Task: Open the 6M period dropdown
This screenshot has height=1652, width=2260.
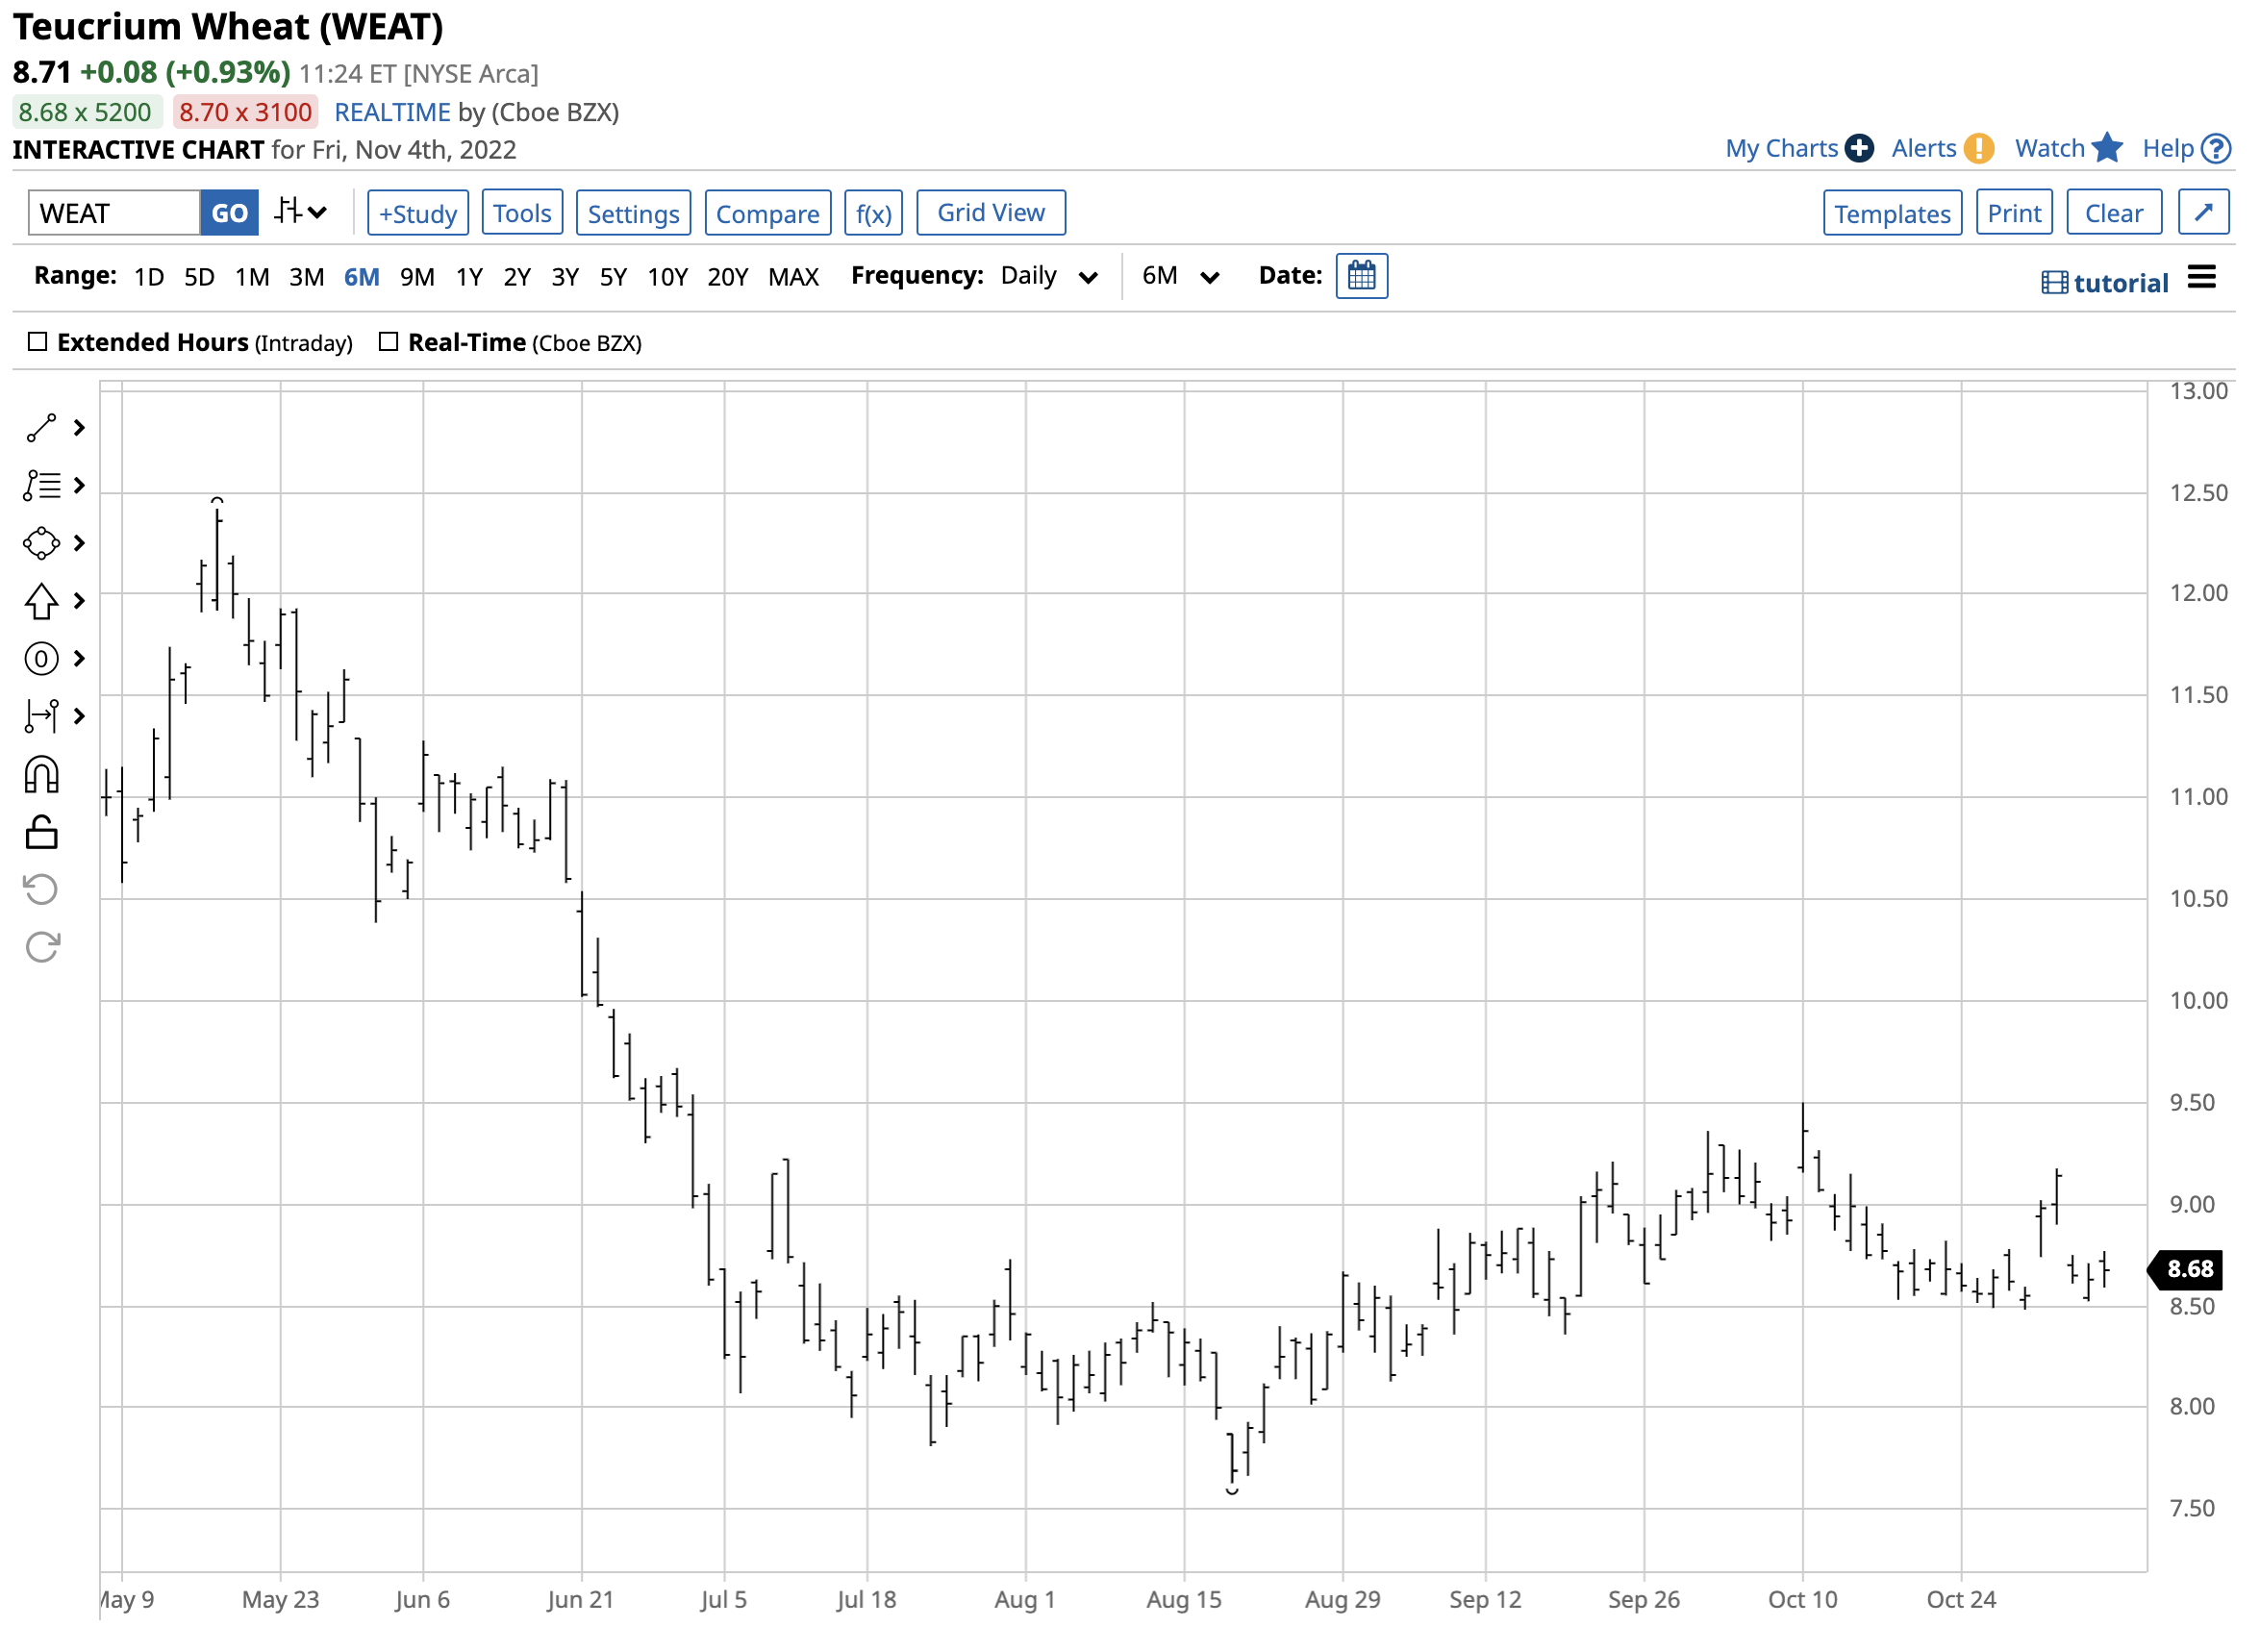Action: click(1180, 277)
